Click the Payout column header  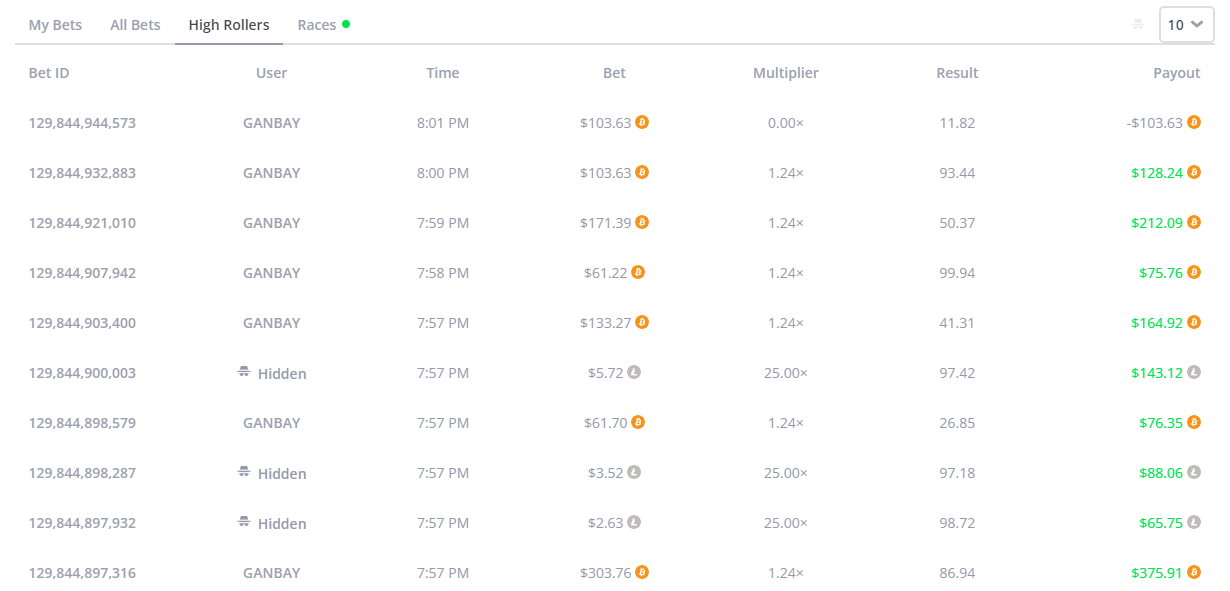pos(1177,73)
